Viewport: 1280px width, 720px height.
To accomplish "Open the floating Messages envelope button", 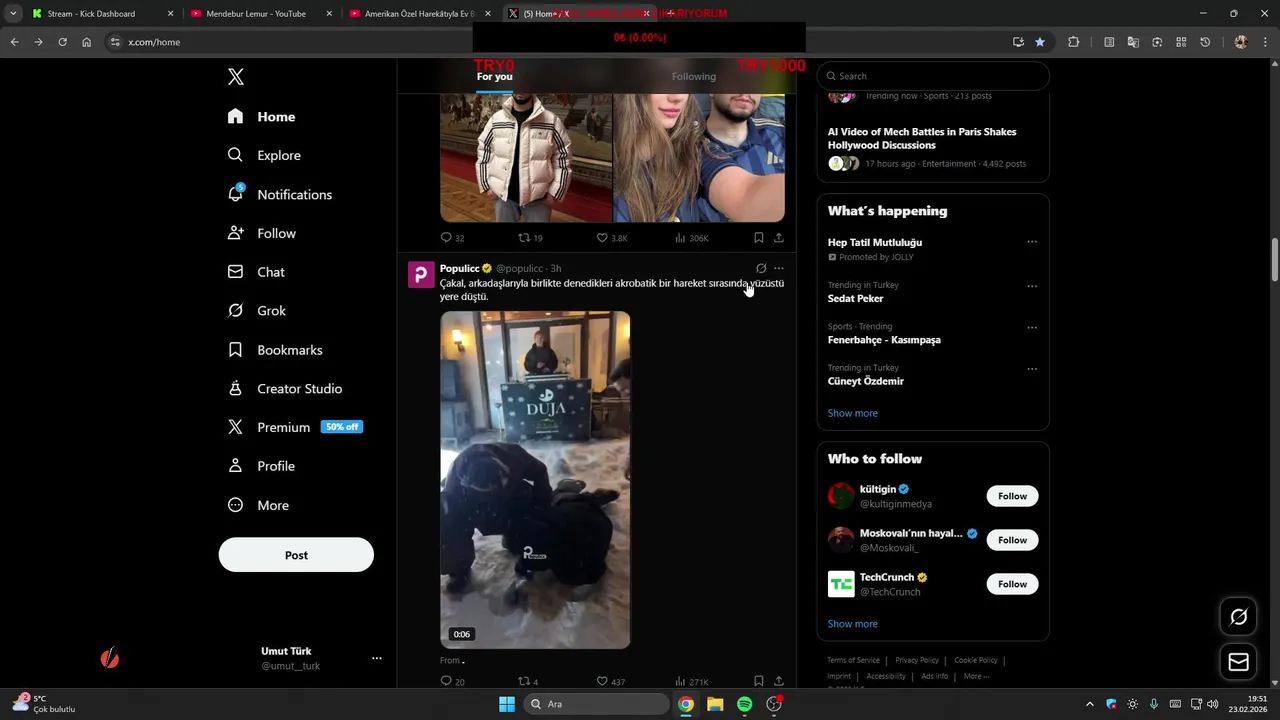I will click(x=1238, y=662).
